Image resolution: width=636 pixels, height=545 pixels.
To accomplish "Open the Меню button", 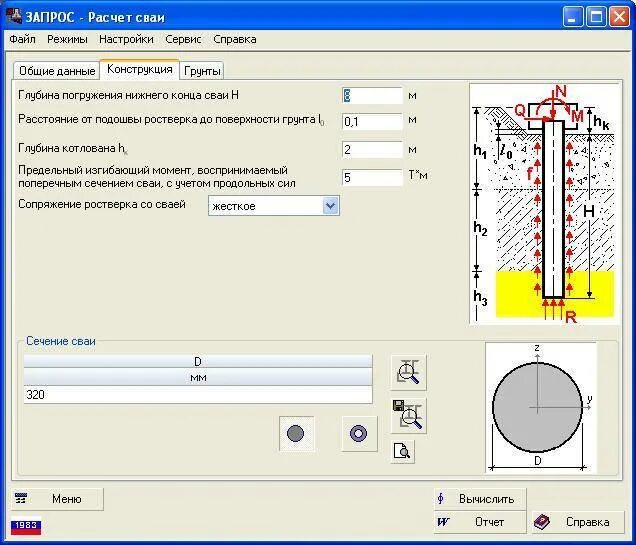I will coord(57,499).
